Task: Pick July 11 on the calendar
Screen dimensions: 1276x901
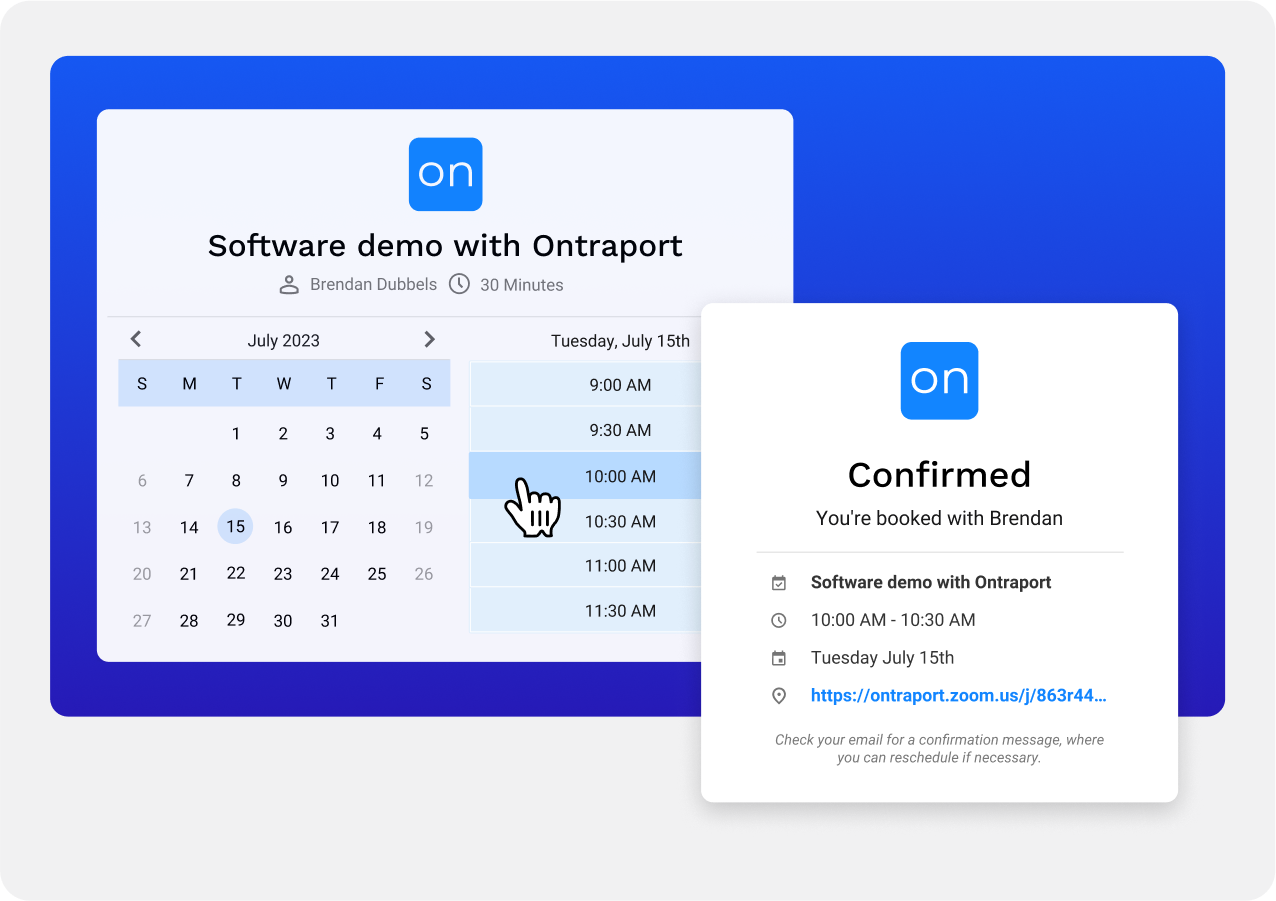Action: pyautogui.click(x=377, y=480)
